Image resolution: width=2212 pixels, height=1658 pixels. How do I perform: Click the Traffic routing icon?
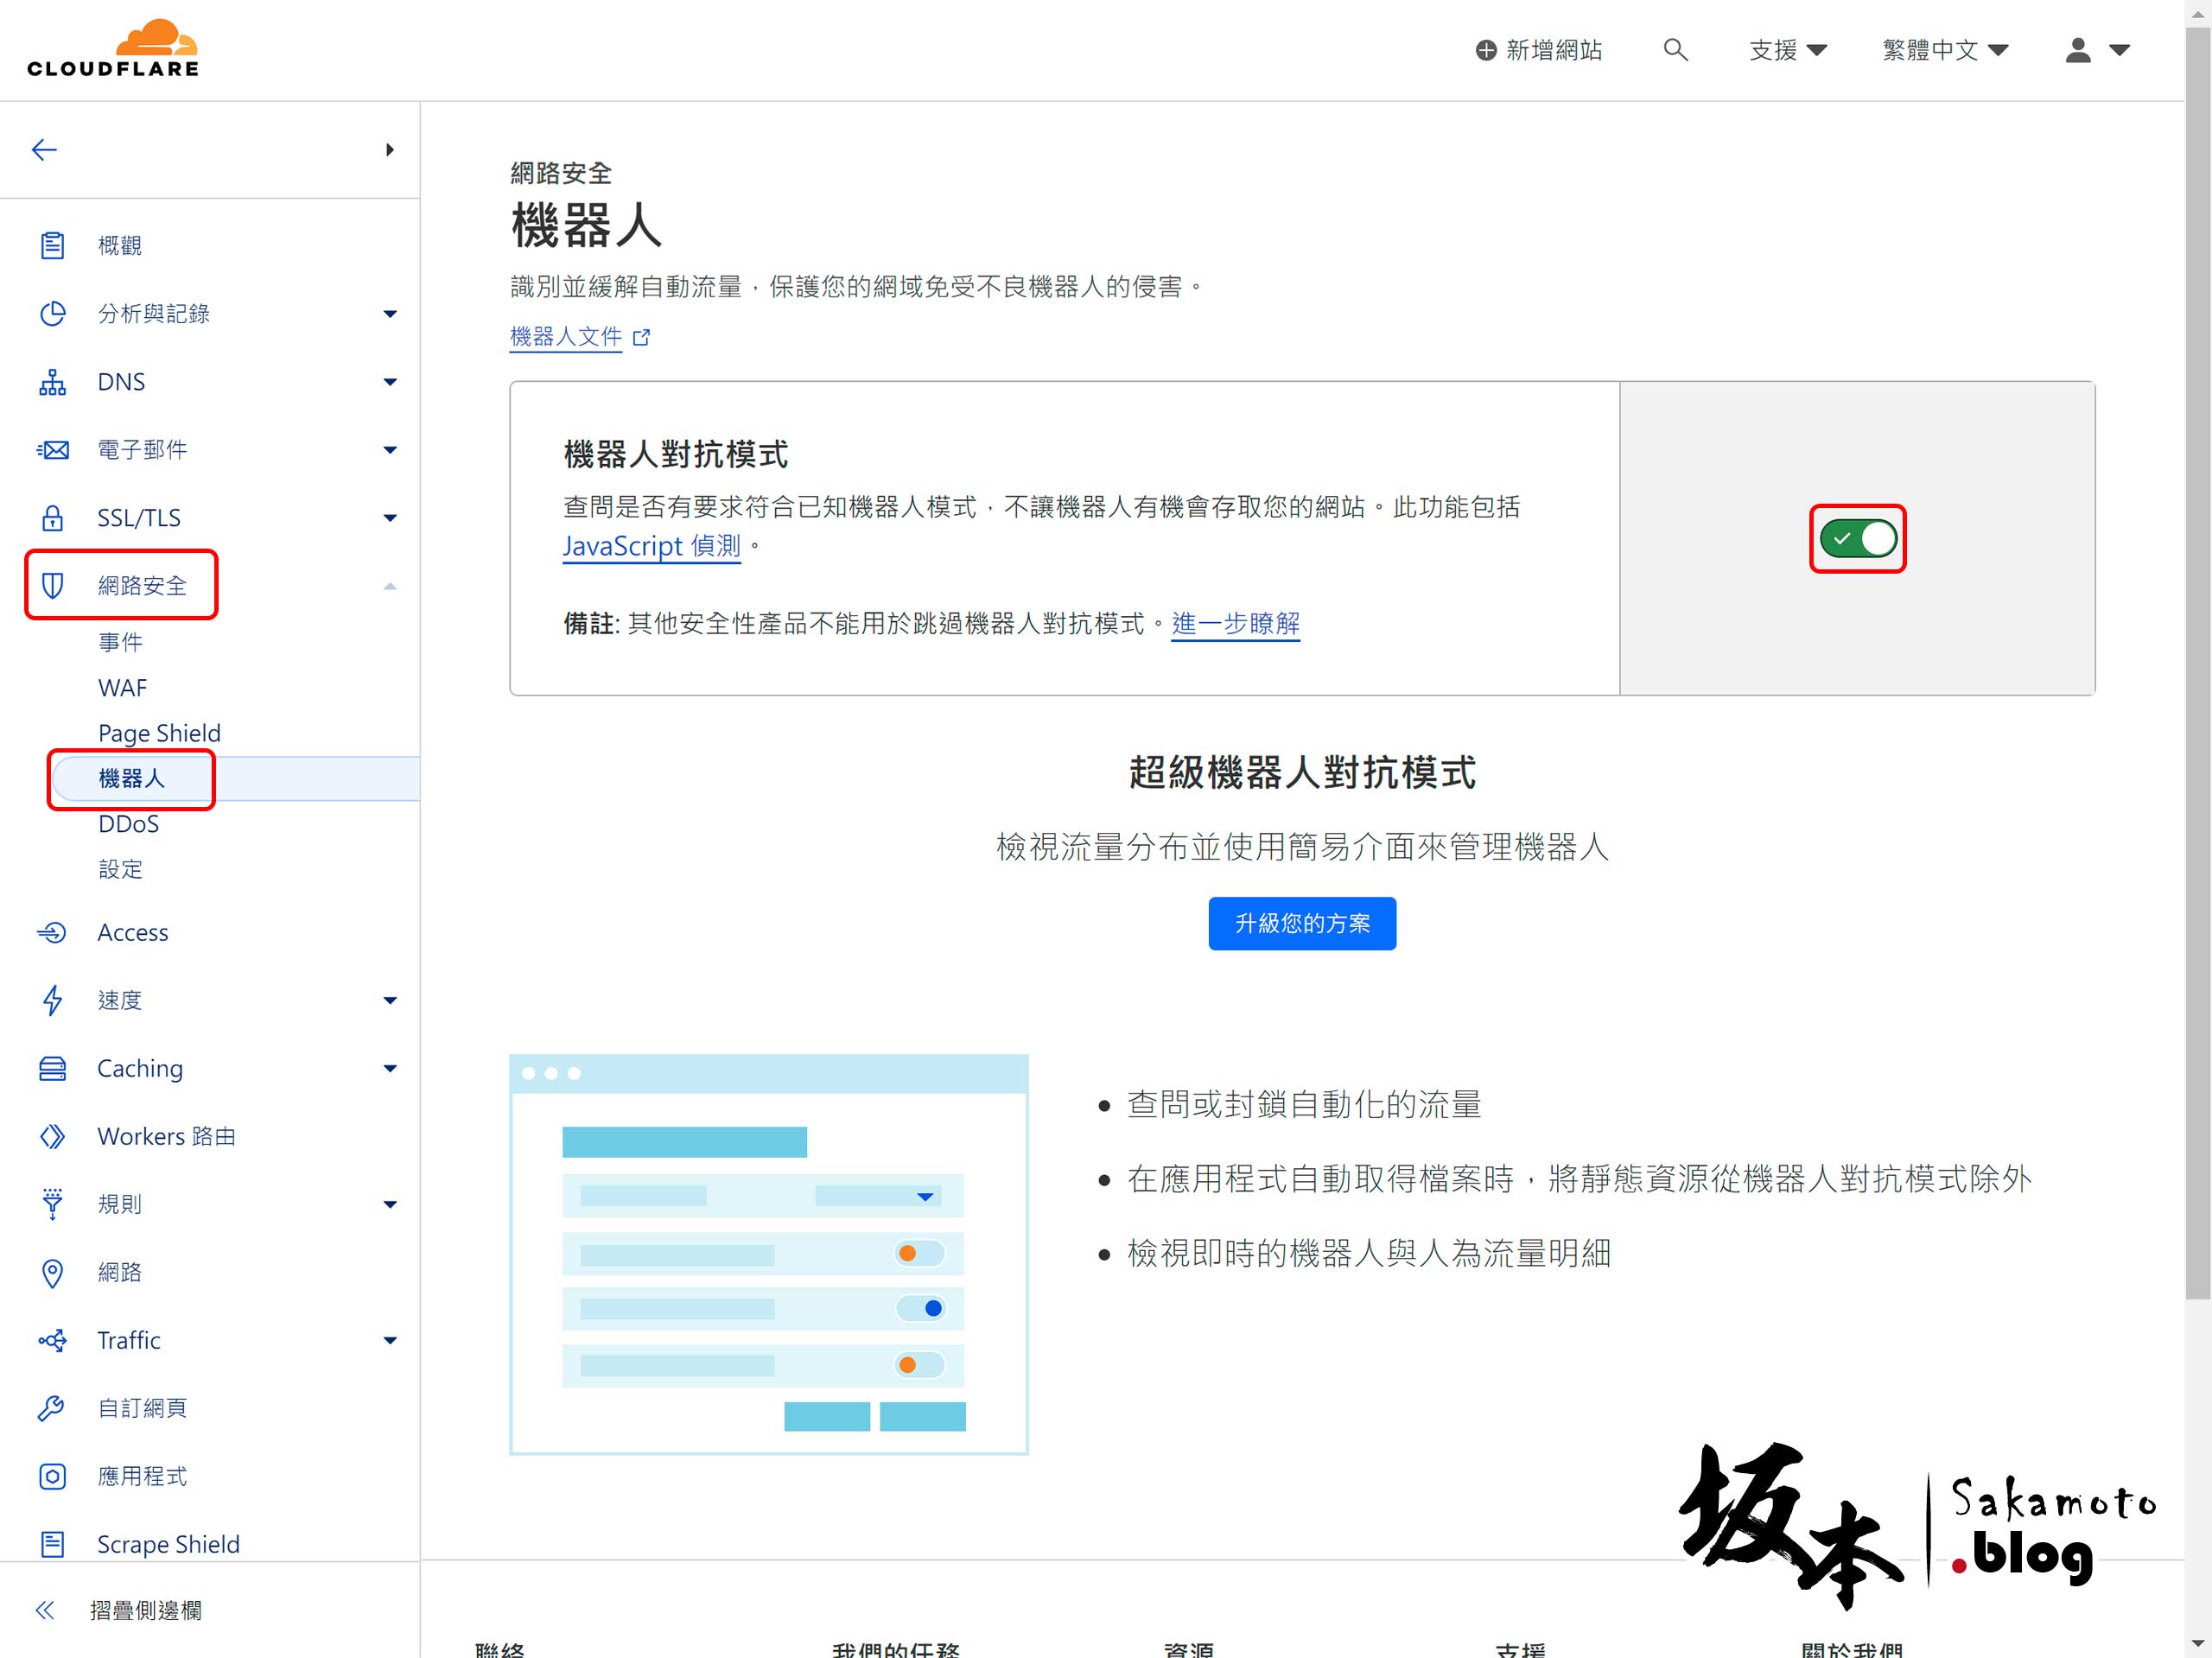pyautogui.click(x=53, y=1341)
